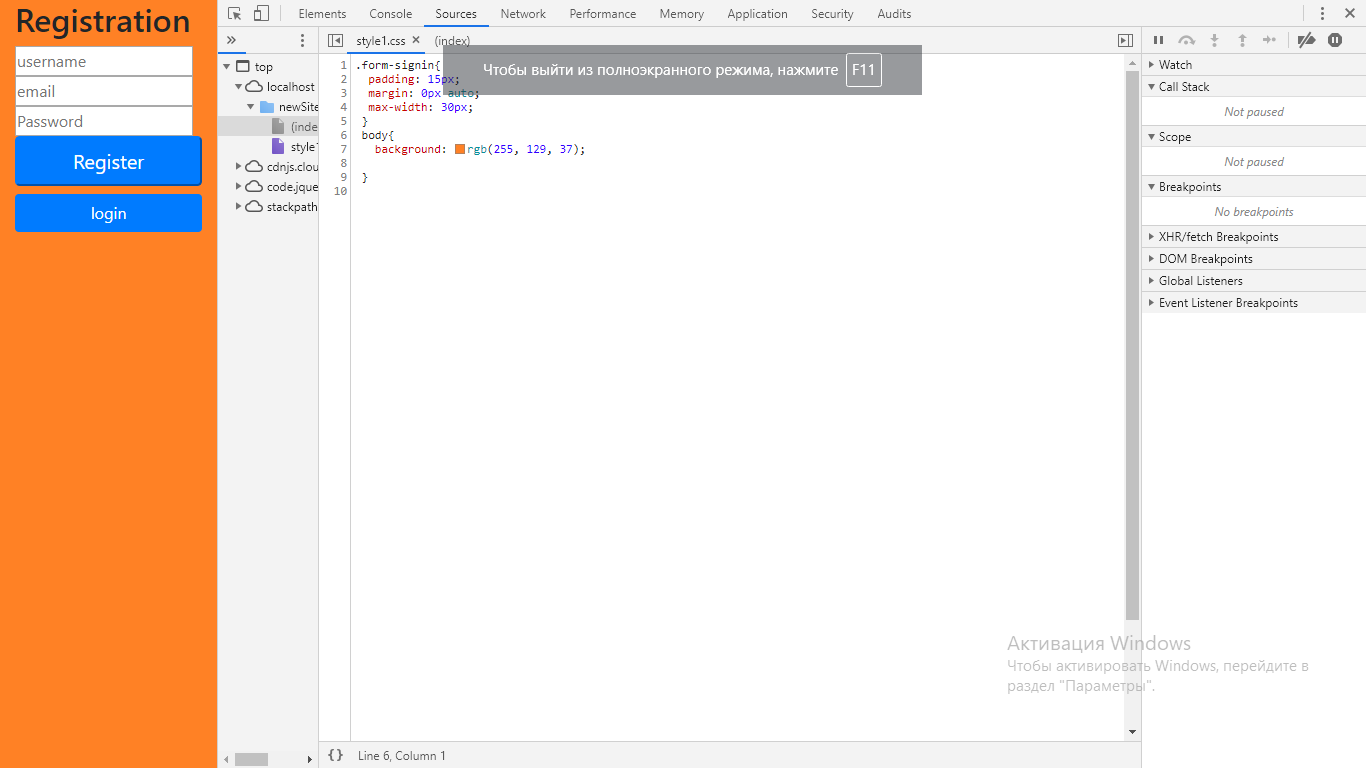
Task: Close the DevTools panel
Action: pyautogui.click(x=1349, y=14)
